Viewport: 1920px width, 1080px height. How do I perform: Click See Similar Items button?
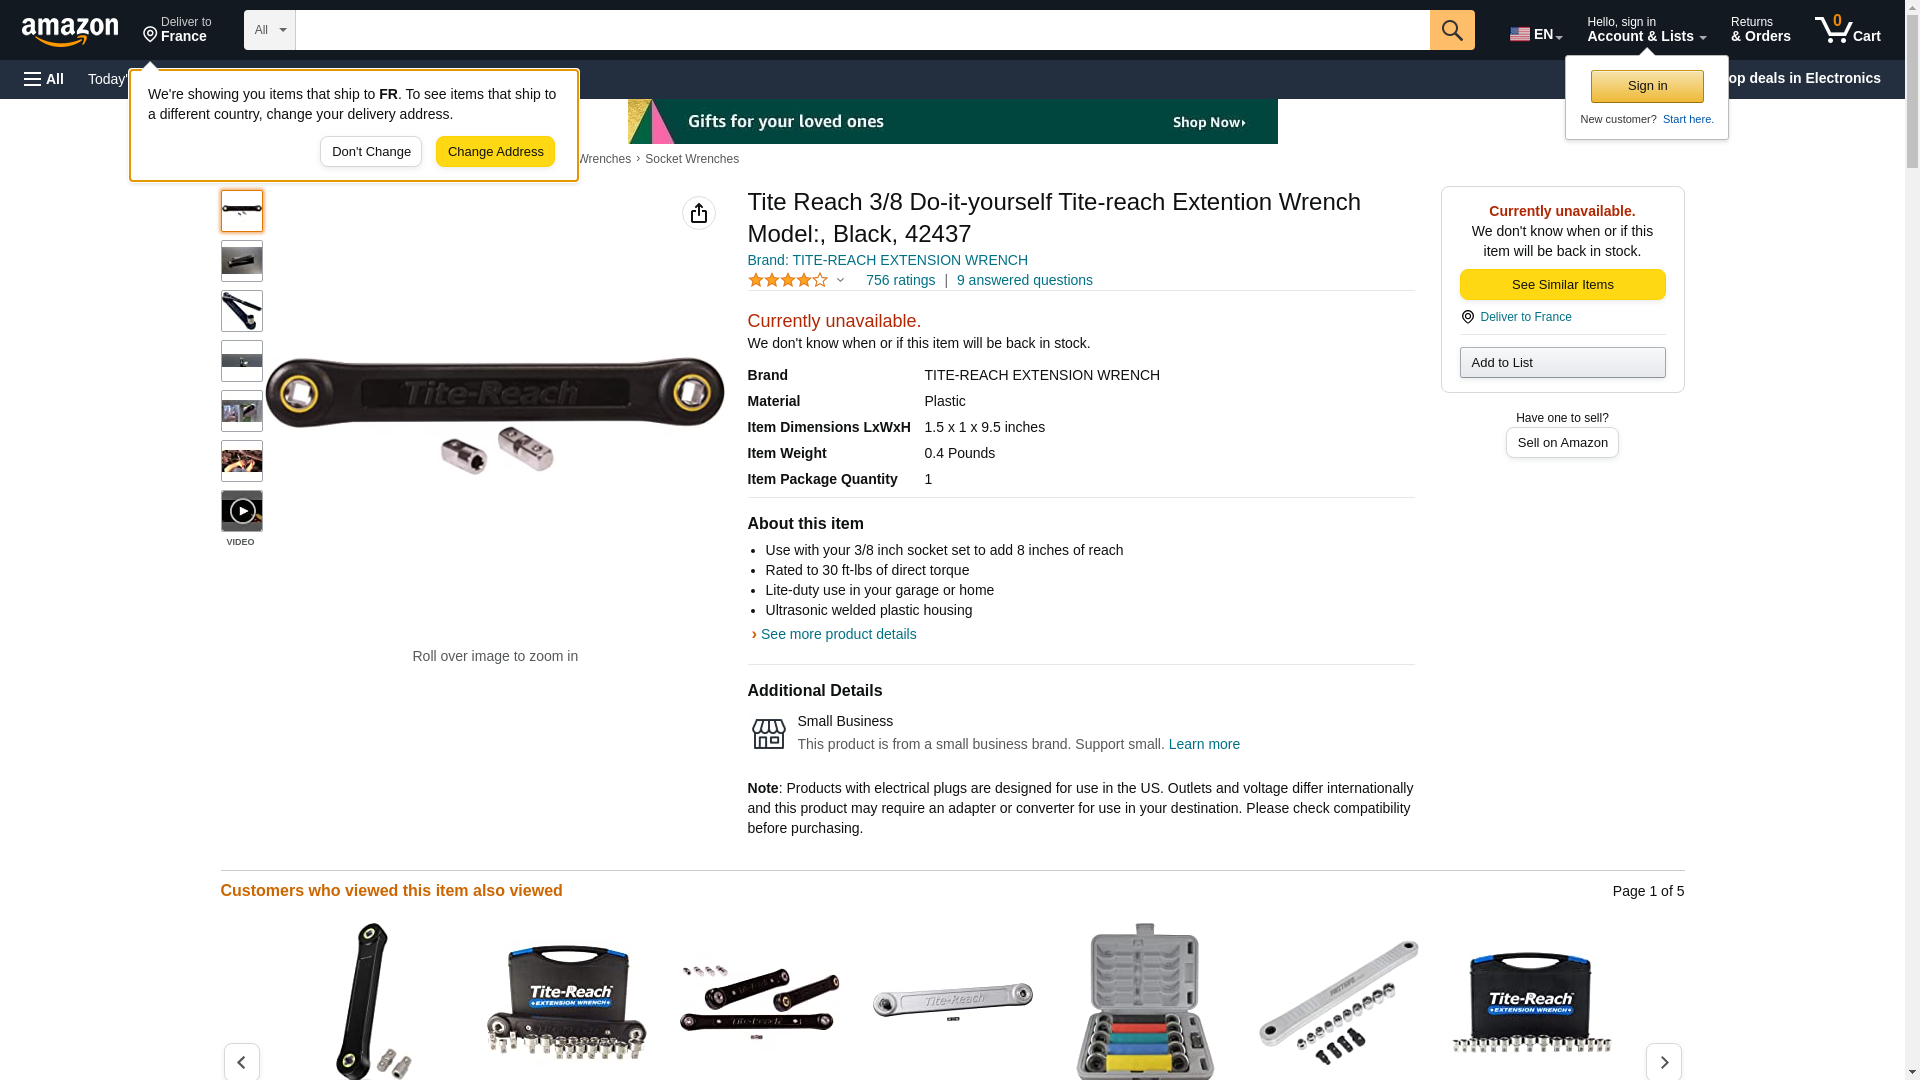click(1562, 285)
